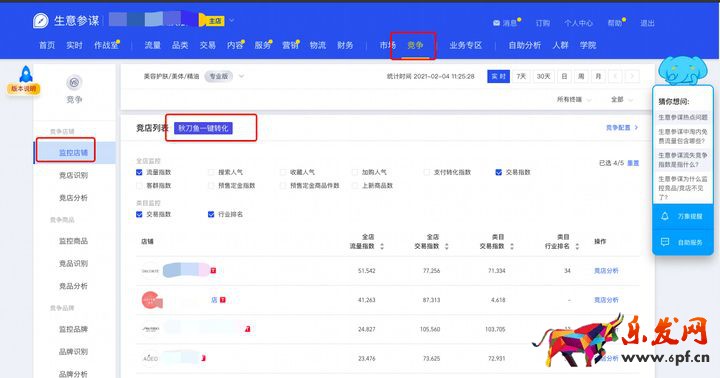Expand the 主店 shop switch dropdown
This screenshot has height=378, width=720.
[x=232, y=20]
